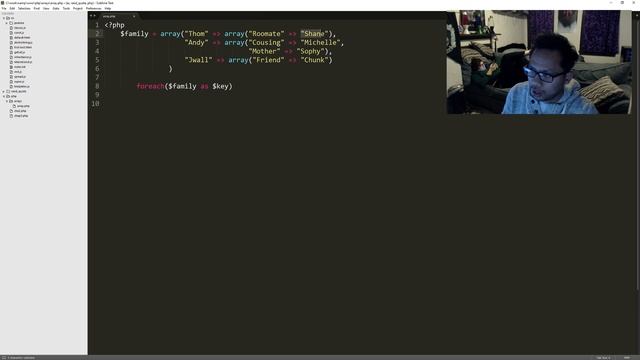Open the PHP syntax selector in status bar
Image resolution: width=640 pixels, height=360 pixels.
(x=627, y=358)
